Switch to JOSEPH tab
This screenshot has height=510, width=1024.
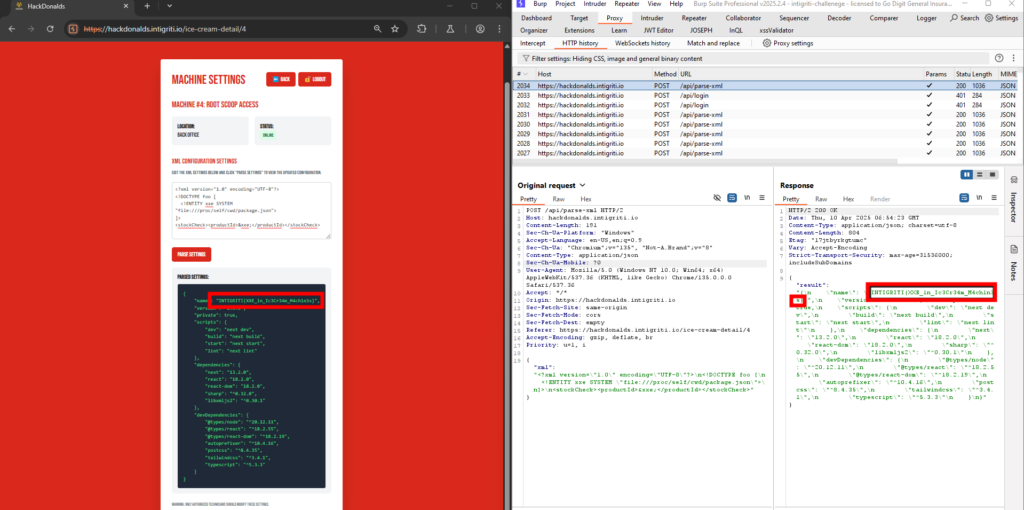tap(703, 30)
